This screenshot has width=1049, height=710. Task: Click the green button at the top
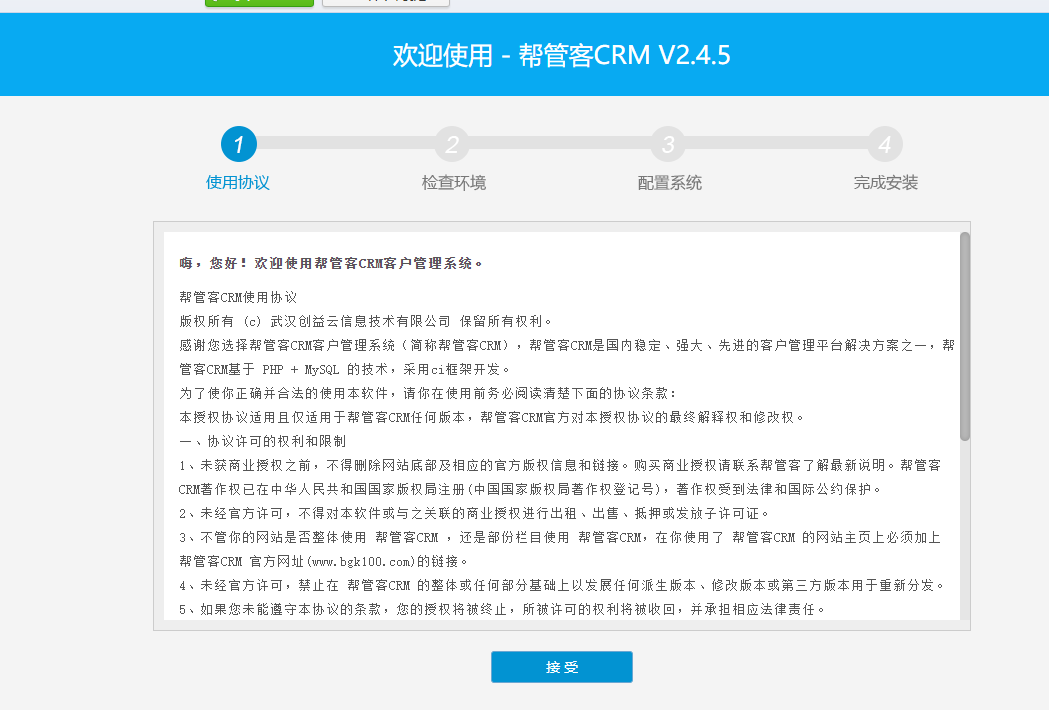tap(258, 2)
